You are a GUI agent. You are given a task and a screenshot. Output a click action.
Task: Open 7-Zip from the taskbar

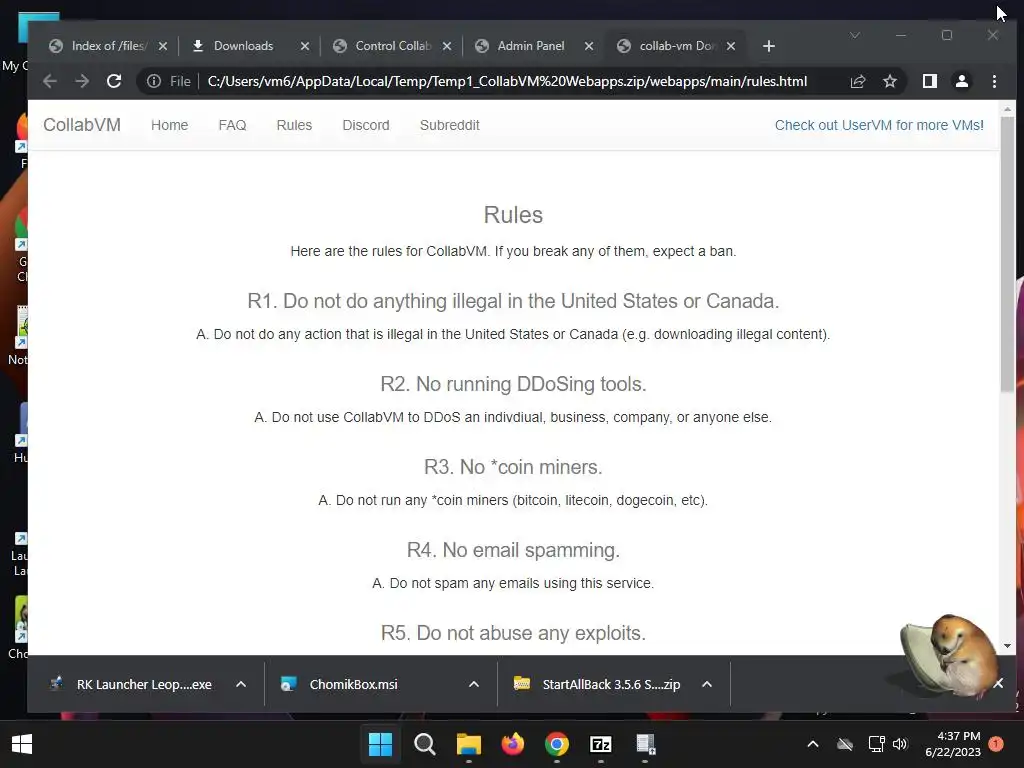click(x=601, y=744)
